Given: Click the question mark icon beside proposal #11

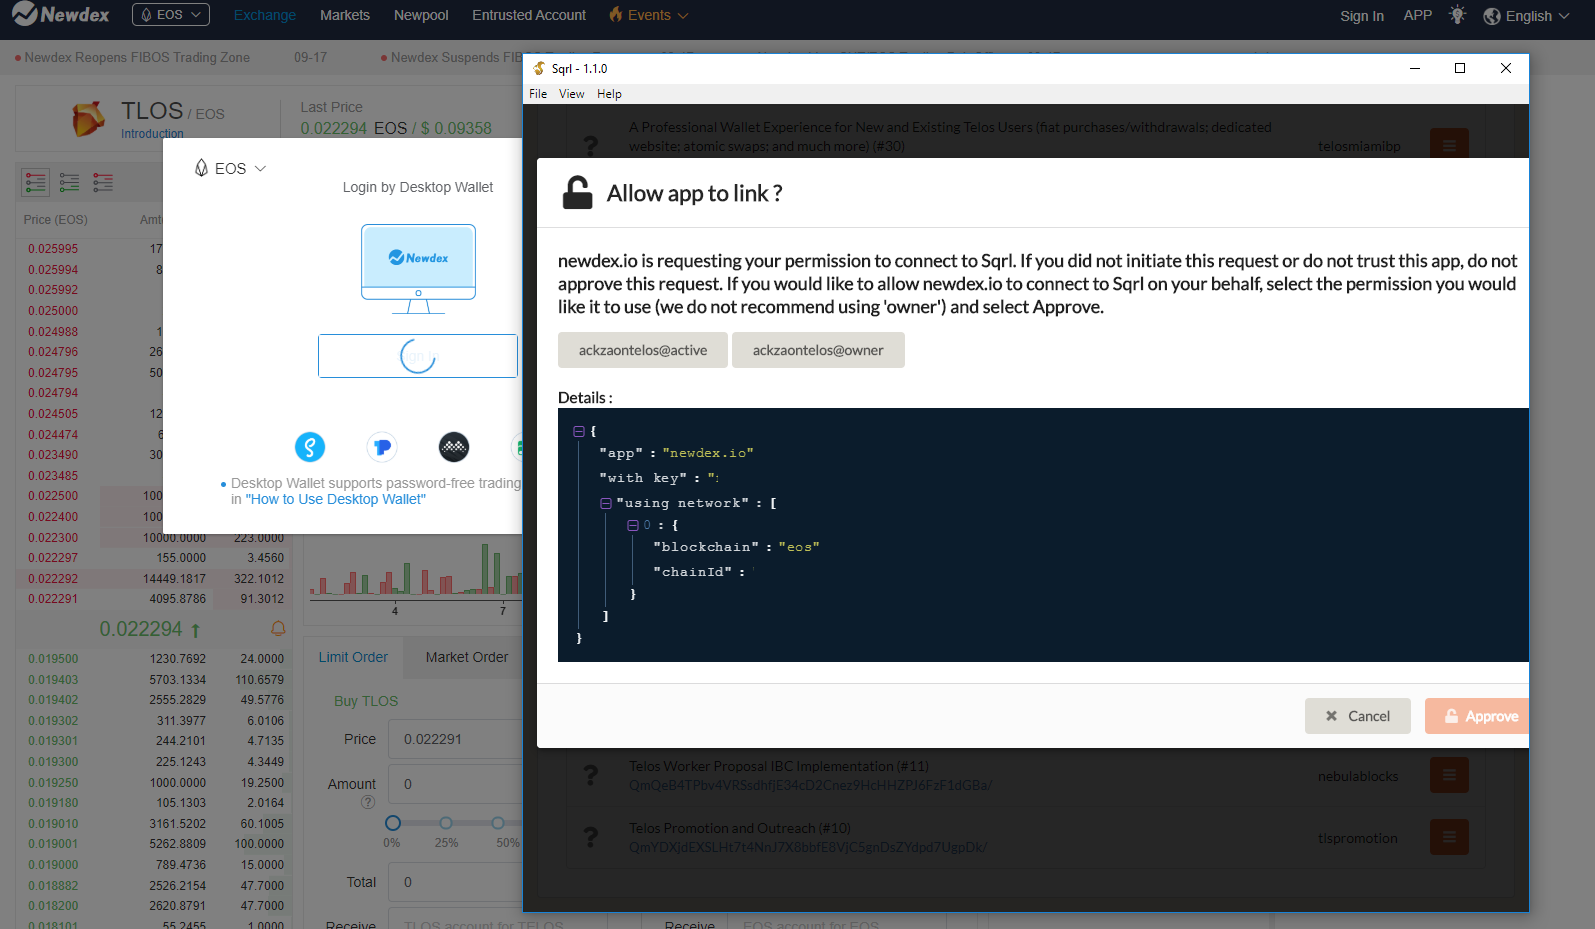Looking at the screenshot, I should tap(591, 775).
